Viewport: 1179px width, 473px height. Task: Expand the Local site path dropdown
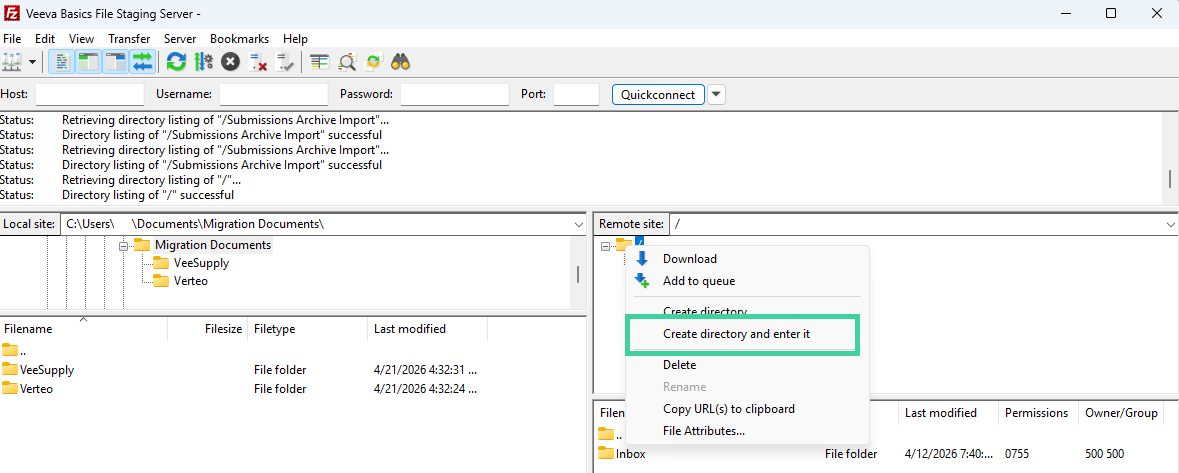tap(578, 224)
